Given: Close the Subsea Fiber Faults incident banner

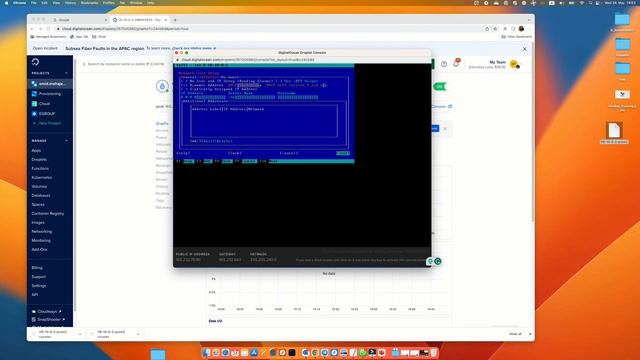Looking at the screenshot, I should click(524, 49).
